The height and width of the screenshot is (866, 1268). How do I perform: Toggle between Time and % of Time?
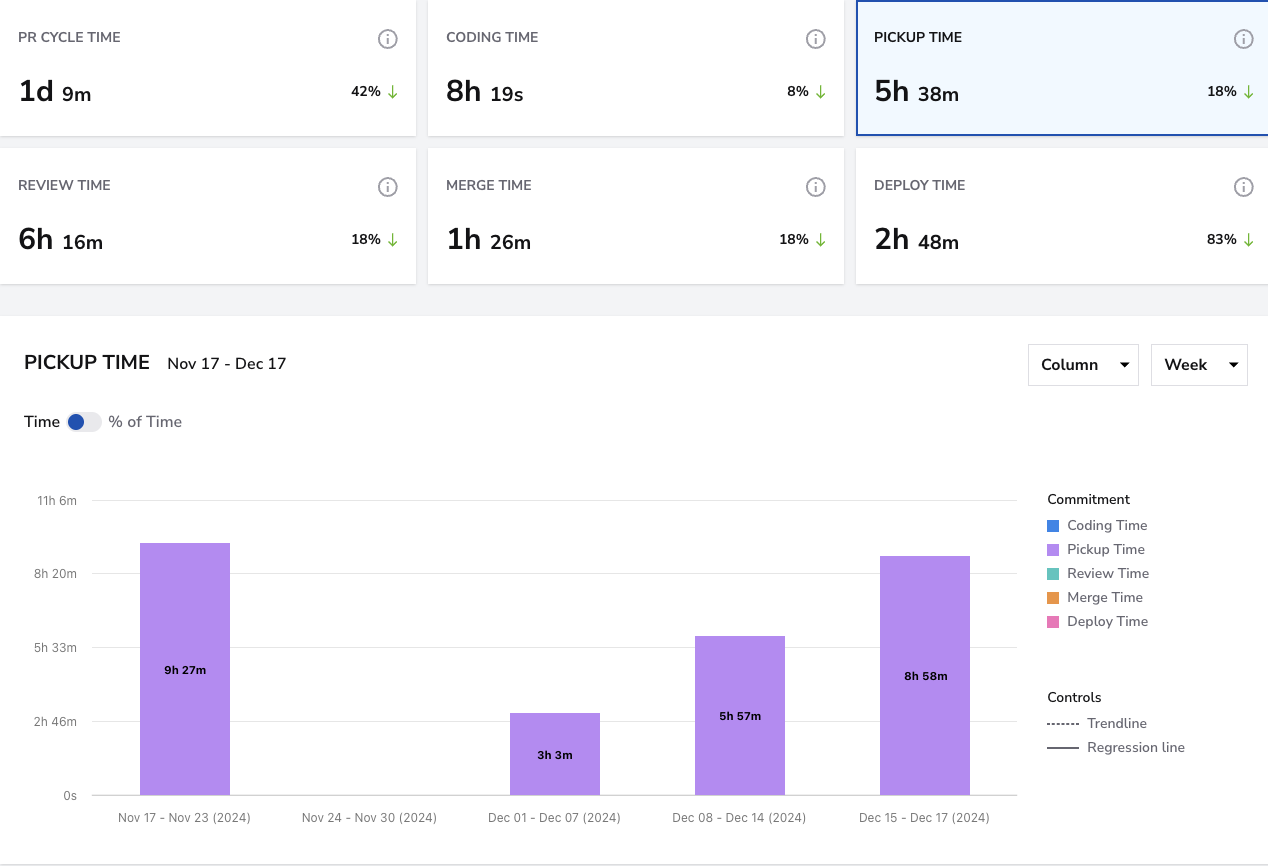point(84,422)
